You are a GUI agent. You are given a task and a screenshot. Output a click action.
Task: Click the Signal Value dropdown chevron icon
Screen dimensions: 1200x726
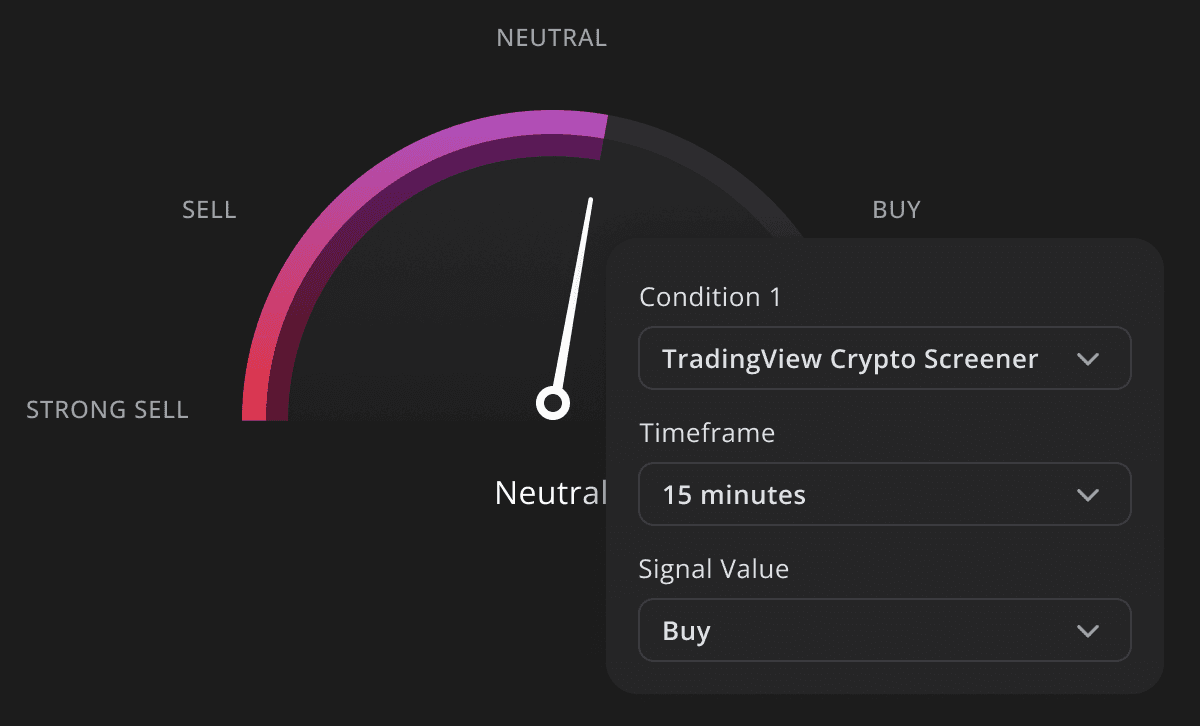pos(1088,631)
